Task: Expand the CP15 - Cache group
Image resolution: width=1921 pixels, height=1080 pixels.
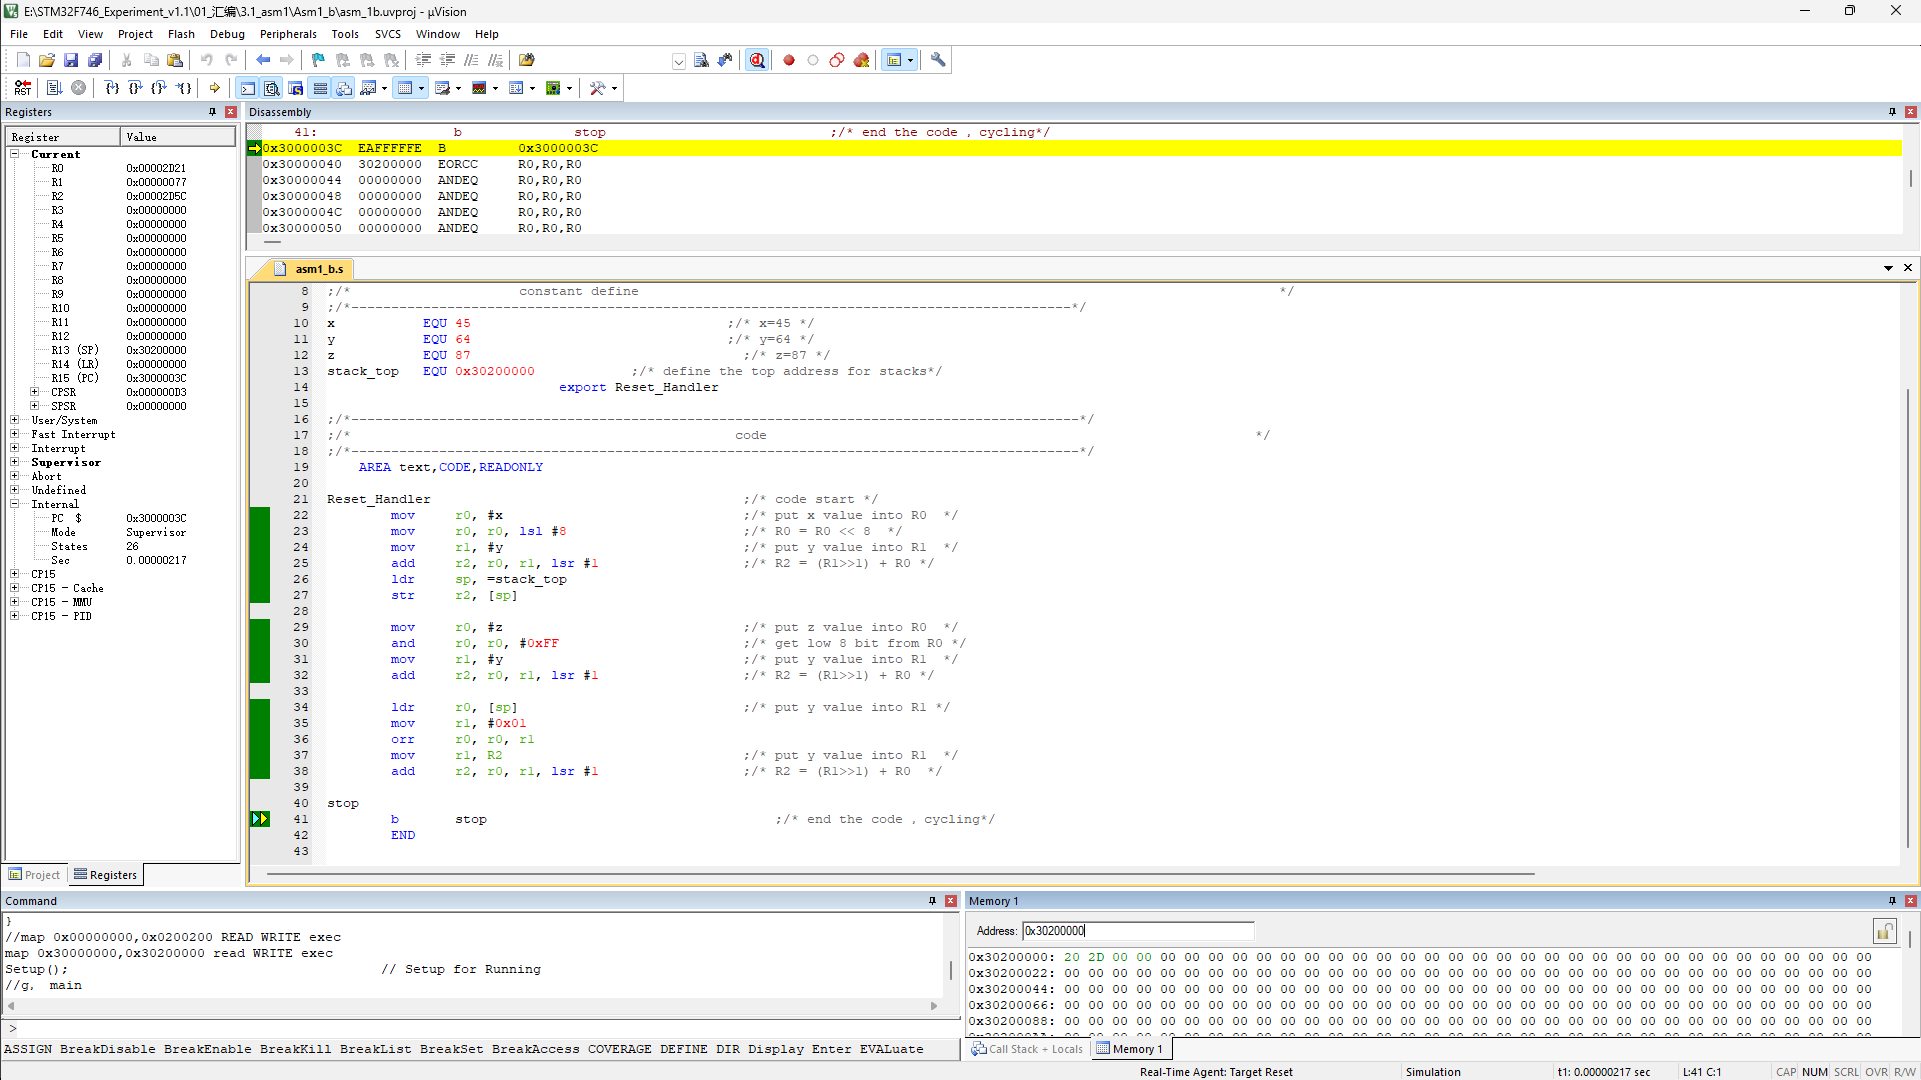Action: pos(15,588)
